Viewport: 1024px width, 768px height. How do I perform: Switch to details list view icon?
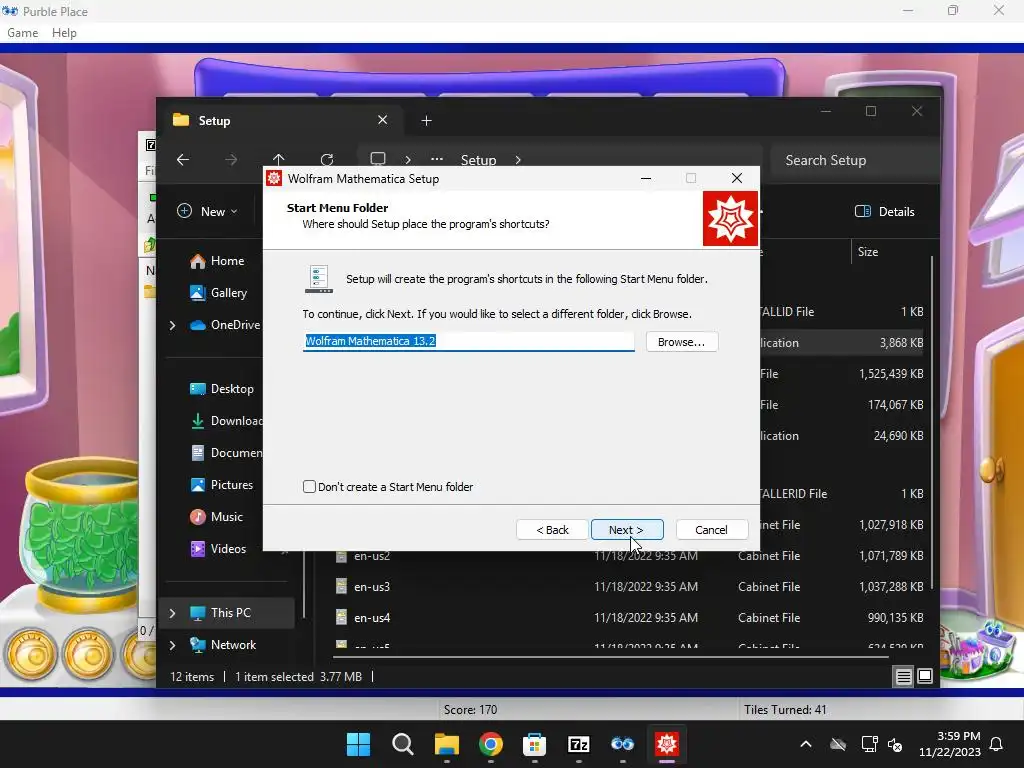click(x=904, y=677)
